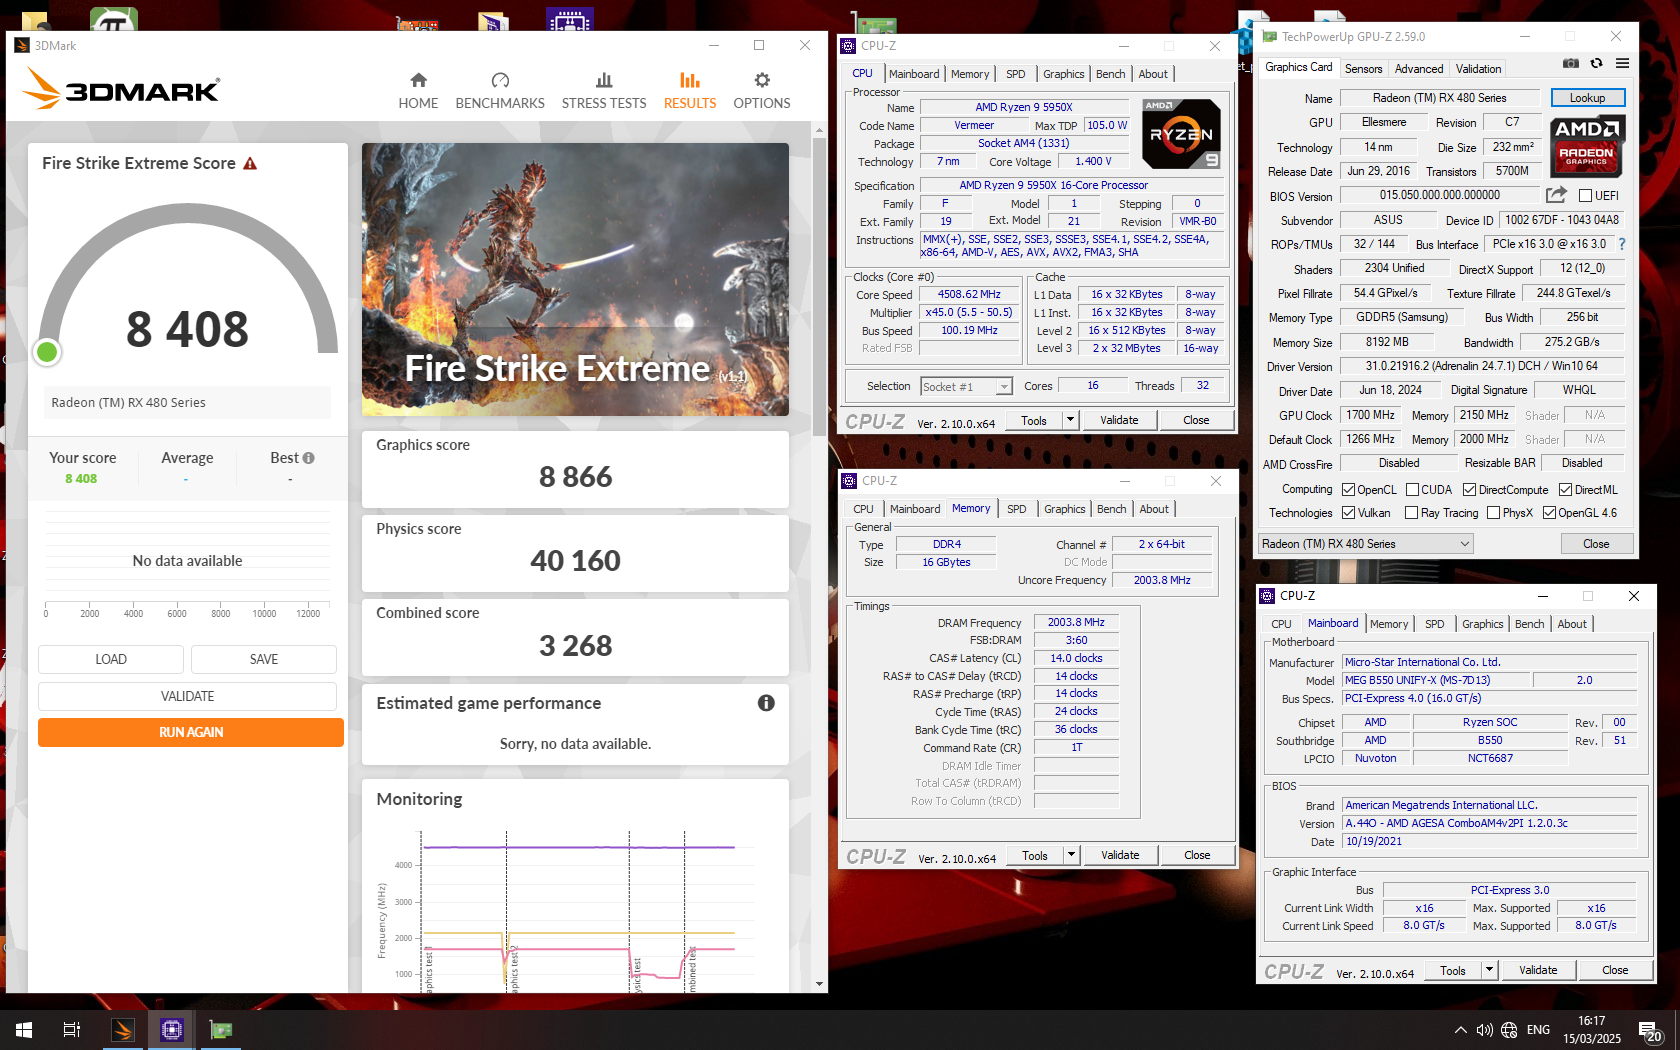Click the Fire Strike Extreme thumbnail image
The height and width of the screenshot is (1050, 1680).
tap(575, 280)
